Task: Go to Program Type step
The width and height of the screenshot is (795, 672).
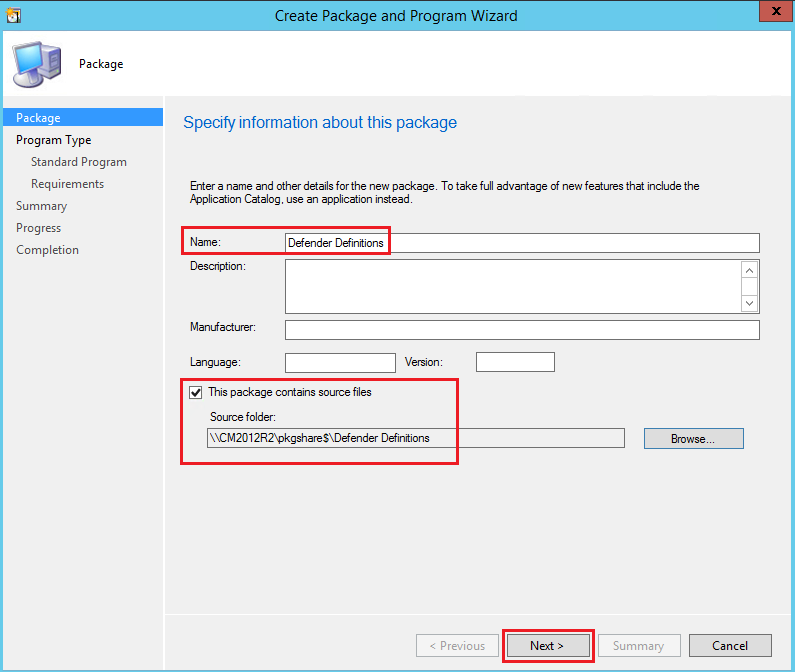Action: point(53,140)
